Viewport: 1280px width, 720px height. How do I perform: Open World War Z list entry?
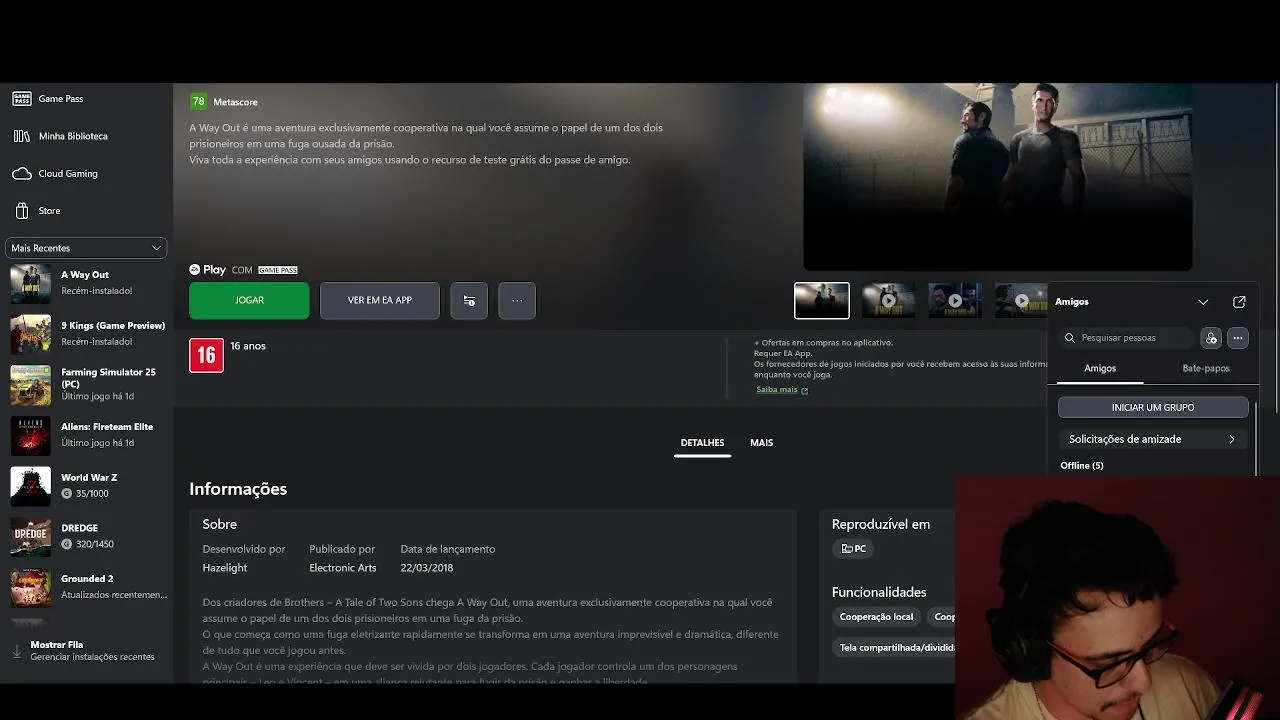86,486
